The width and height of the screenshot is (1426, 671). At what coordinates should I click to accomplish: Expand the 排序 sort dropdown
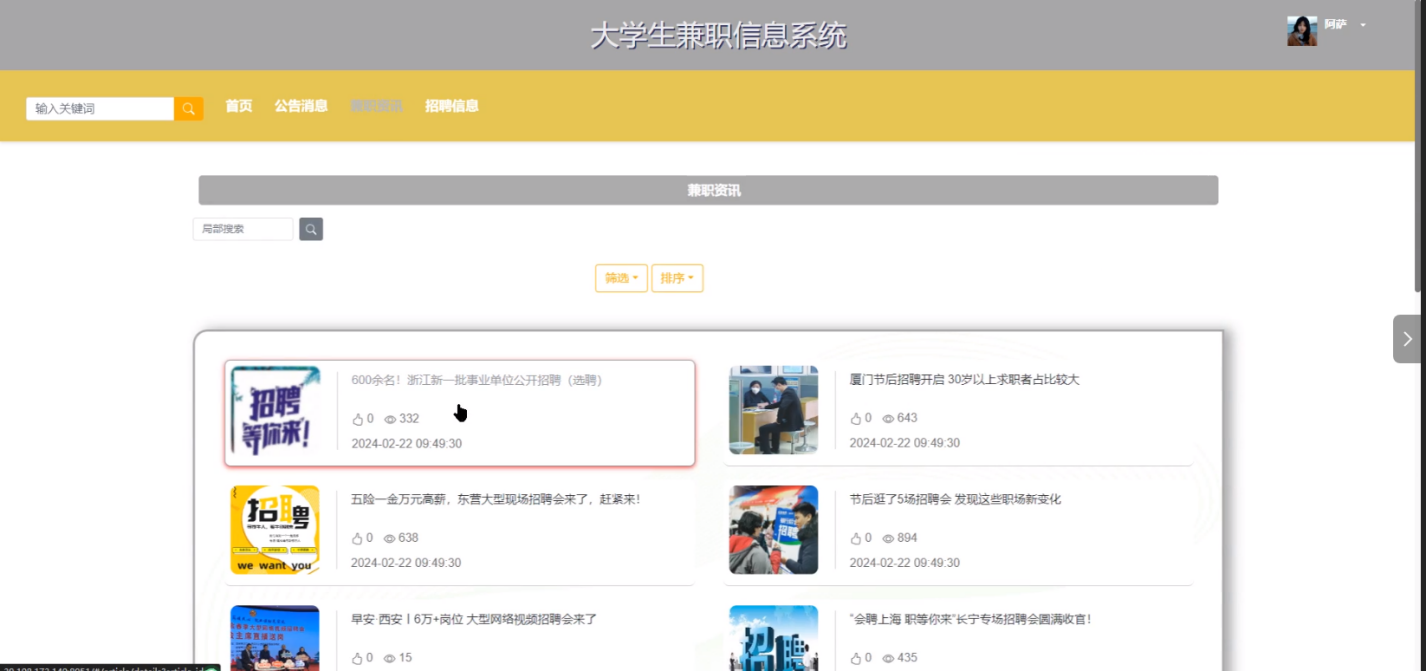[x=677, y=278]
